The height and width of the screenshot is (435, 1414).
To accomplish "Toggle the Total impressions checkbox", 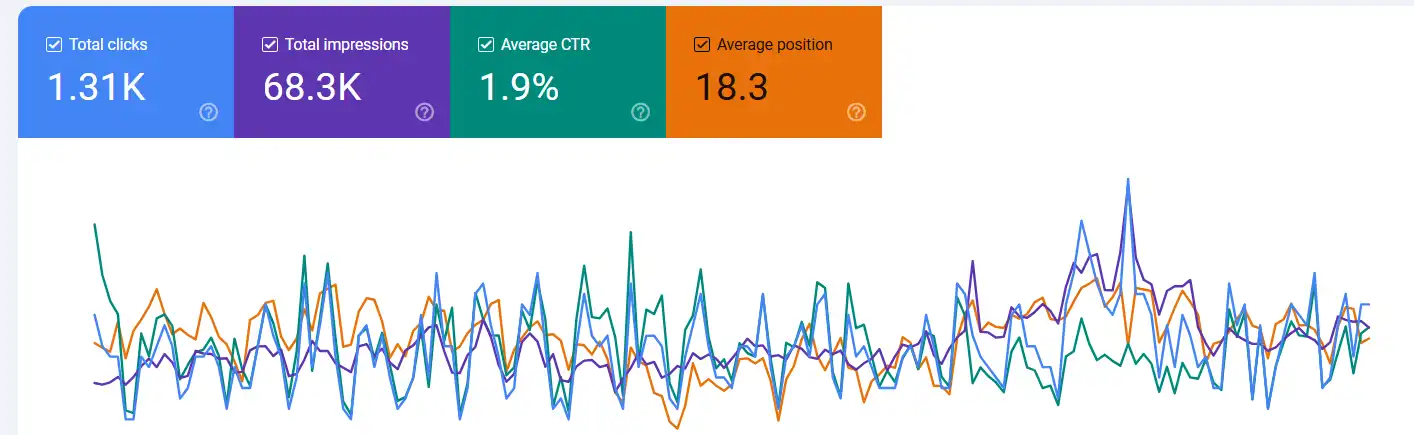I will tap(270, 45).
